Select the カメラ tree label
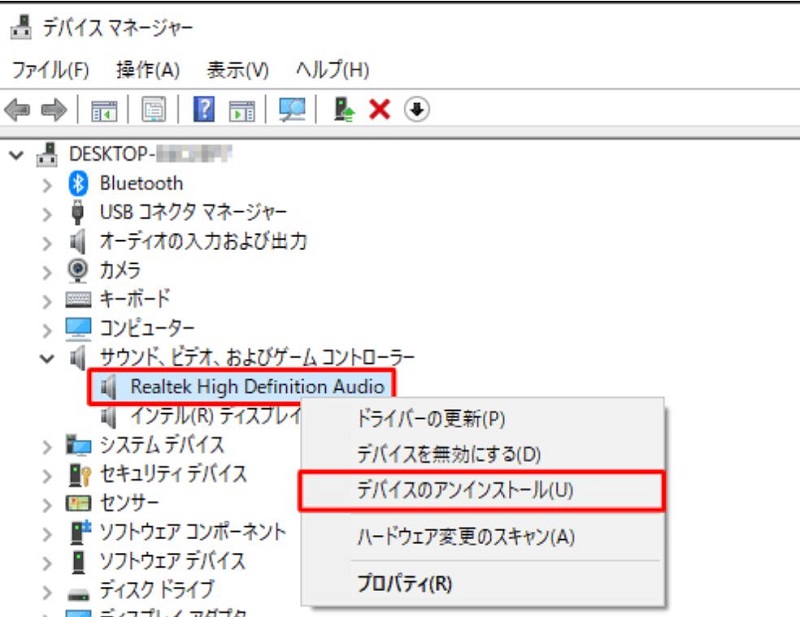This screenshot has height=617, width=800. tap(120, 270)
